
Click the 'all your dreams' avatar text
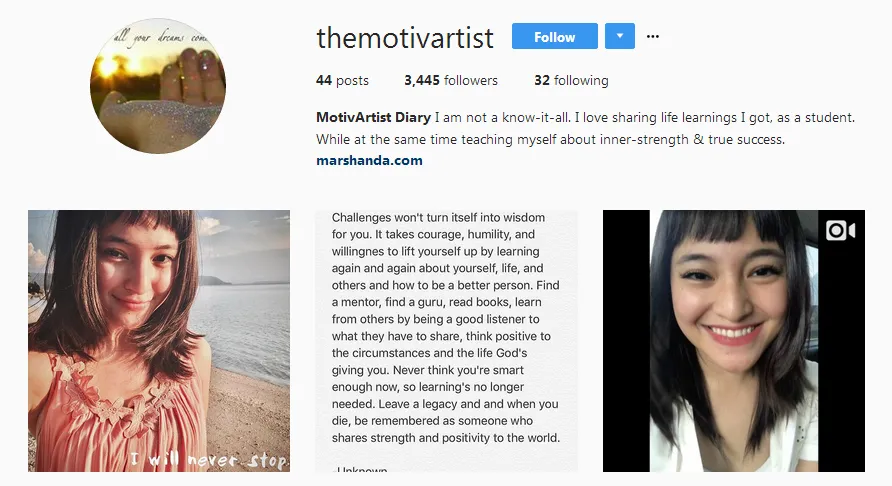[160, 38]
